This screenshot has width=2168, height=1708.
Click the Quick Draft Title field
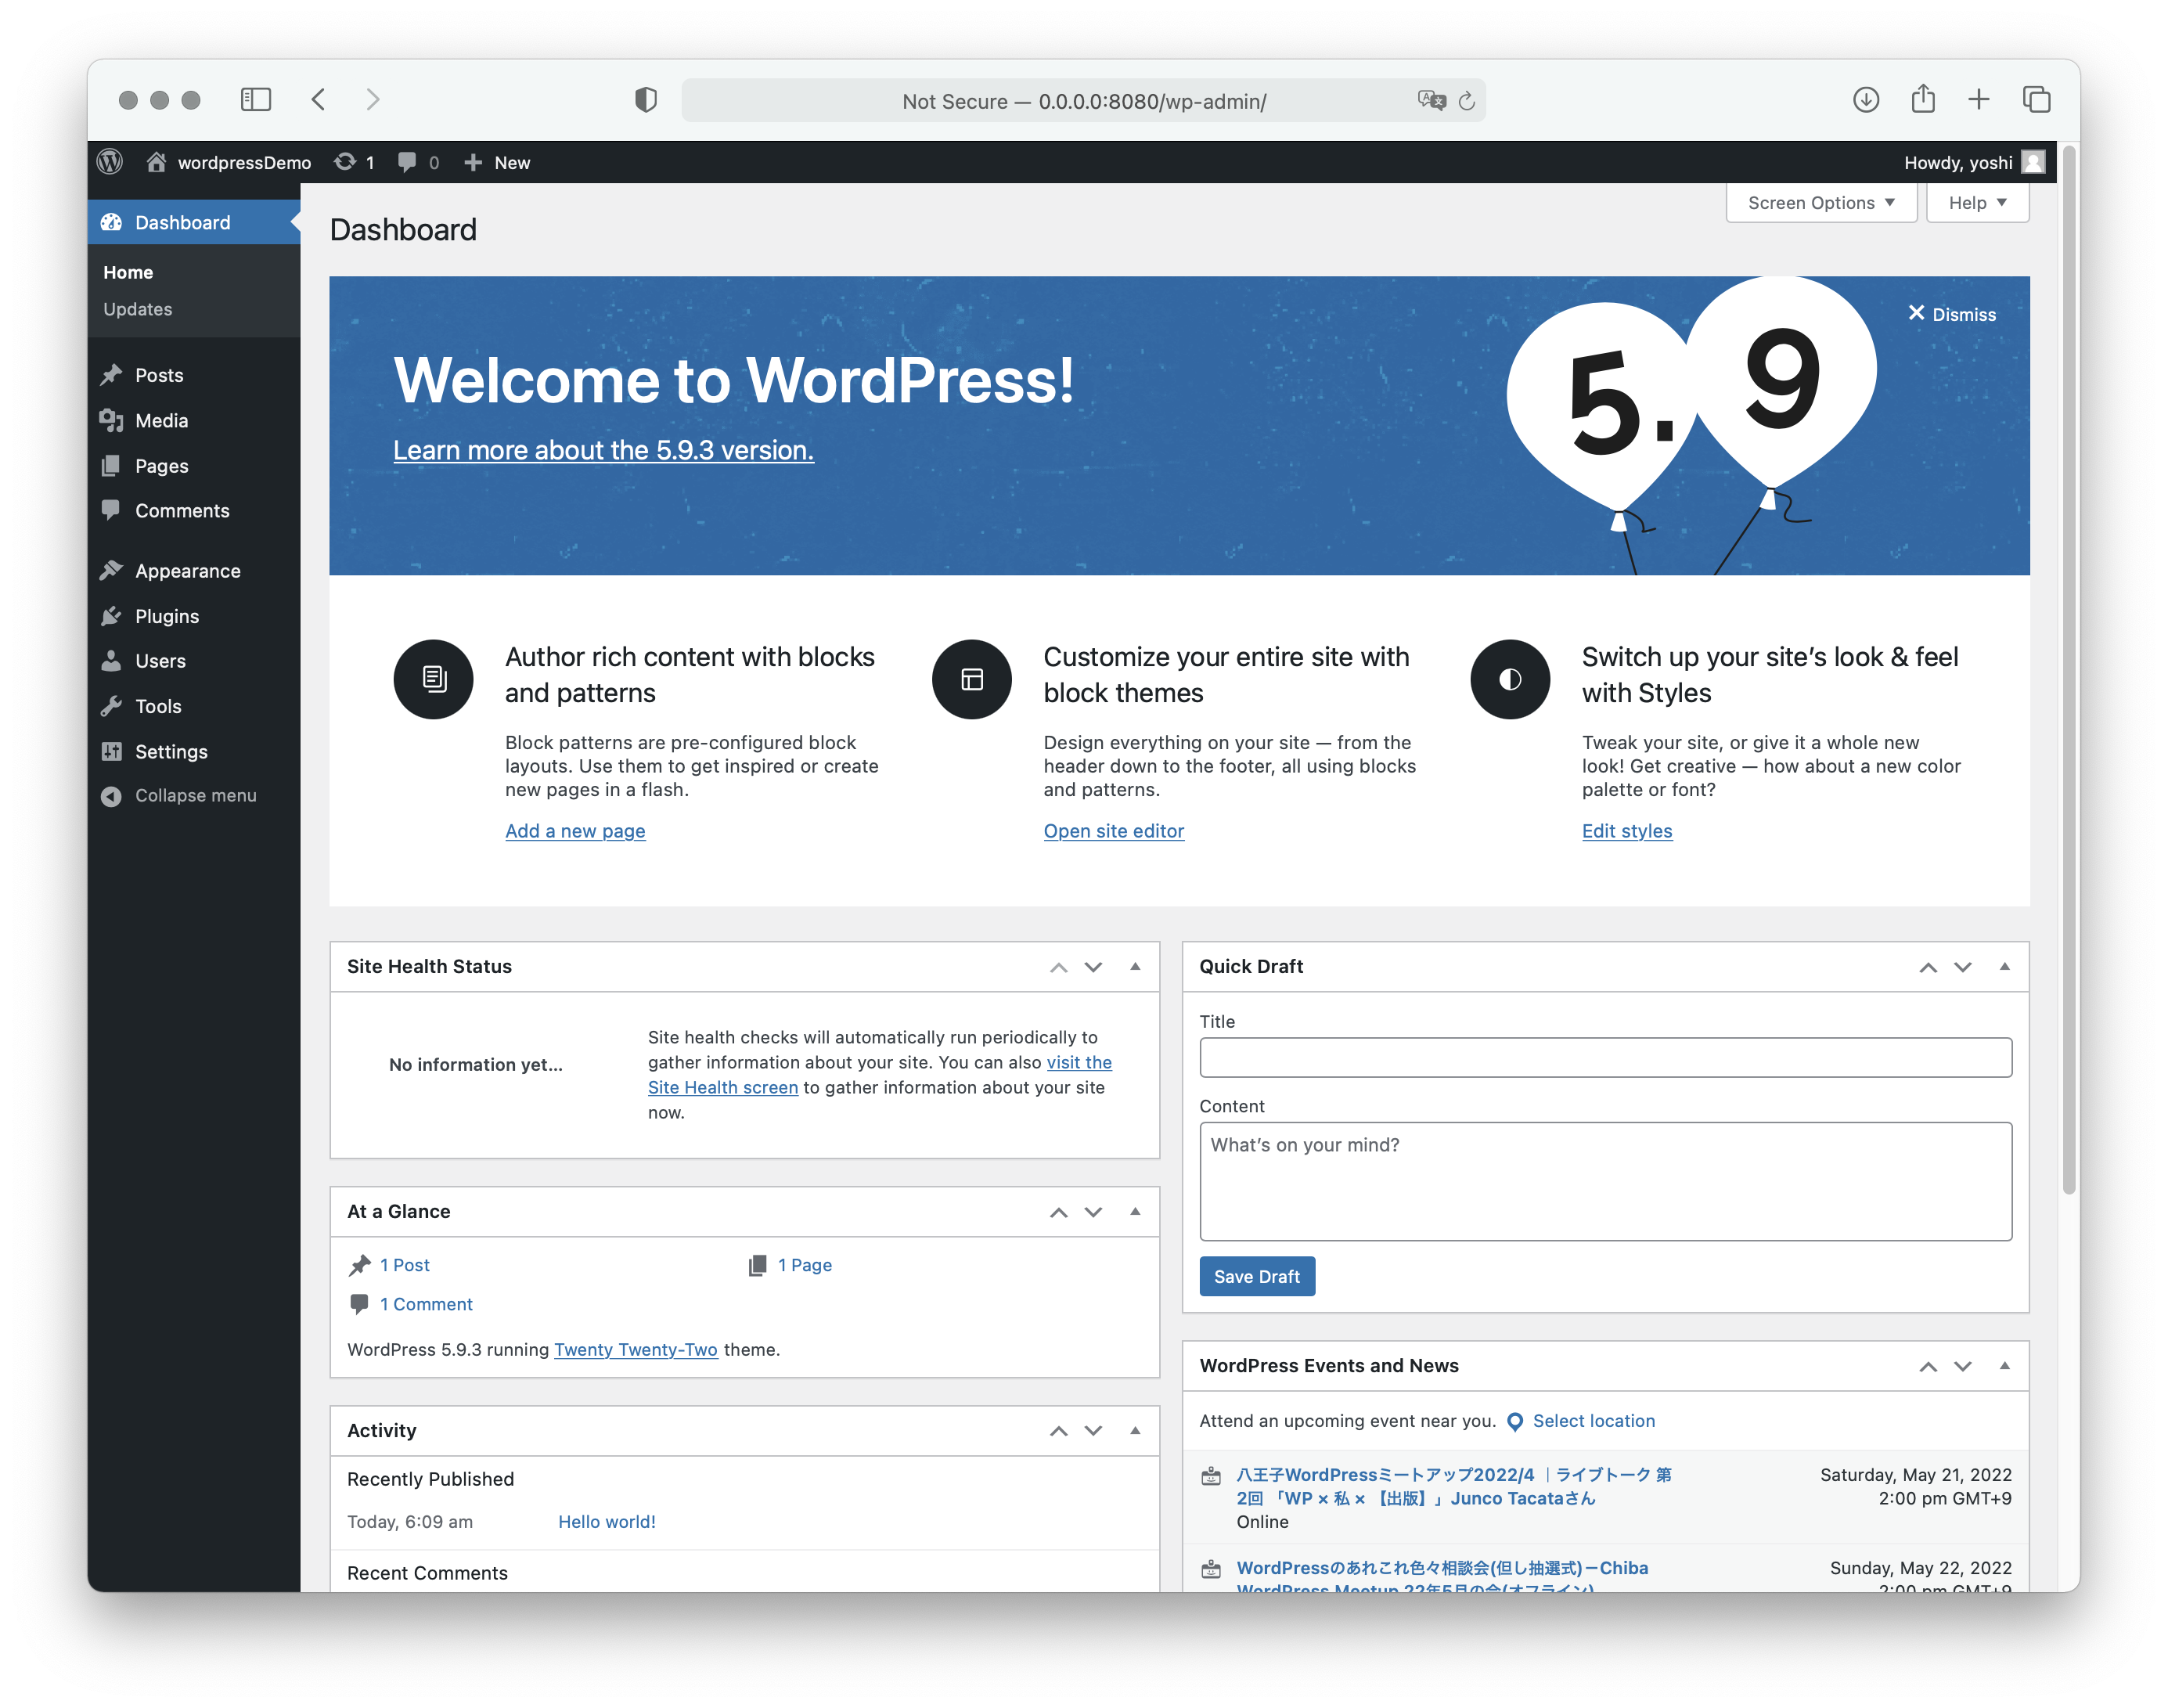click(1605, 1057)
